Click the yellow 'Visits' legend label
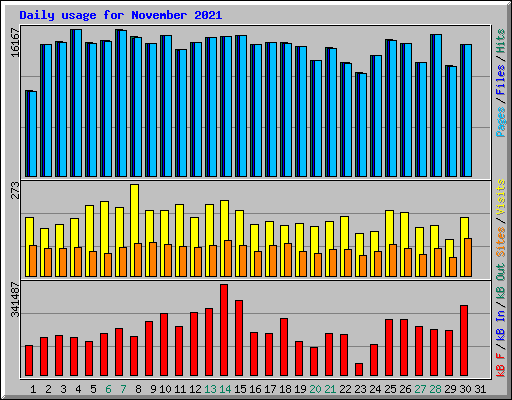The image size is (512, 400). (x=500, y=197)
